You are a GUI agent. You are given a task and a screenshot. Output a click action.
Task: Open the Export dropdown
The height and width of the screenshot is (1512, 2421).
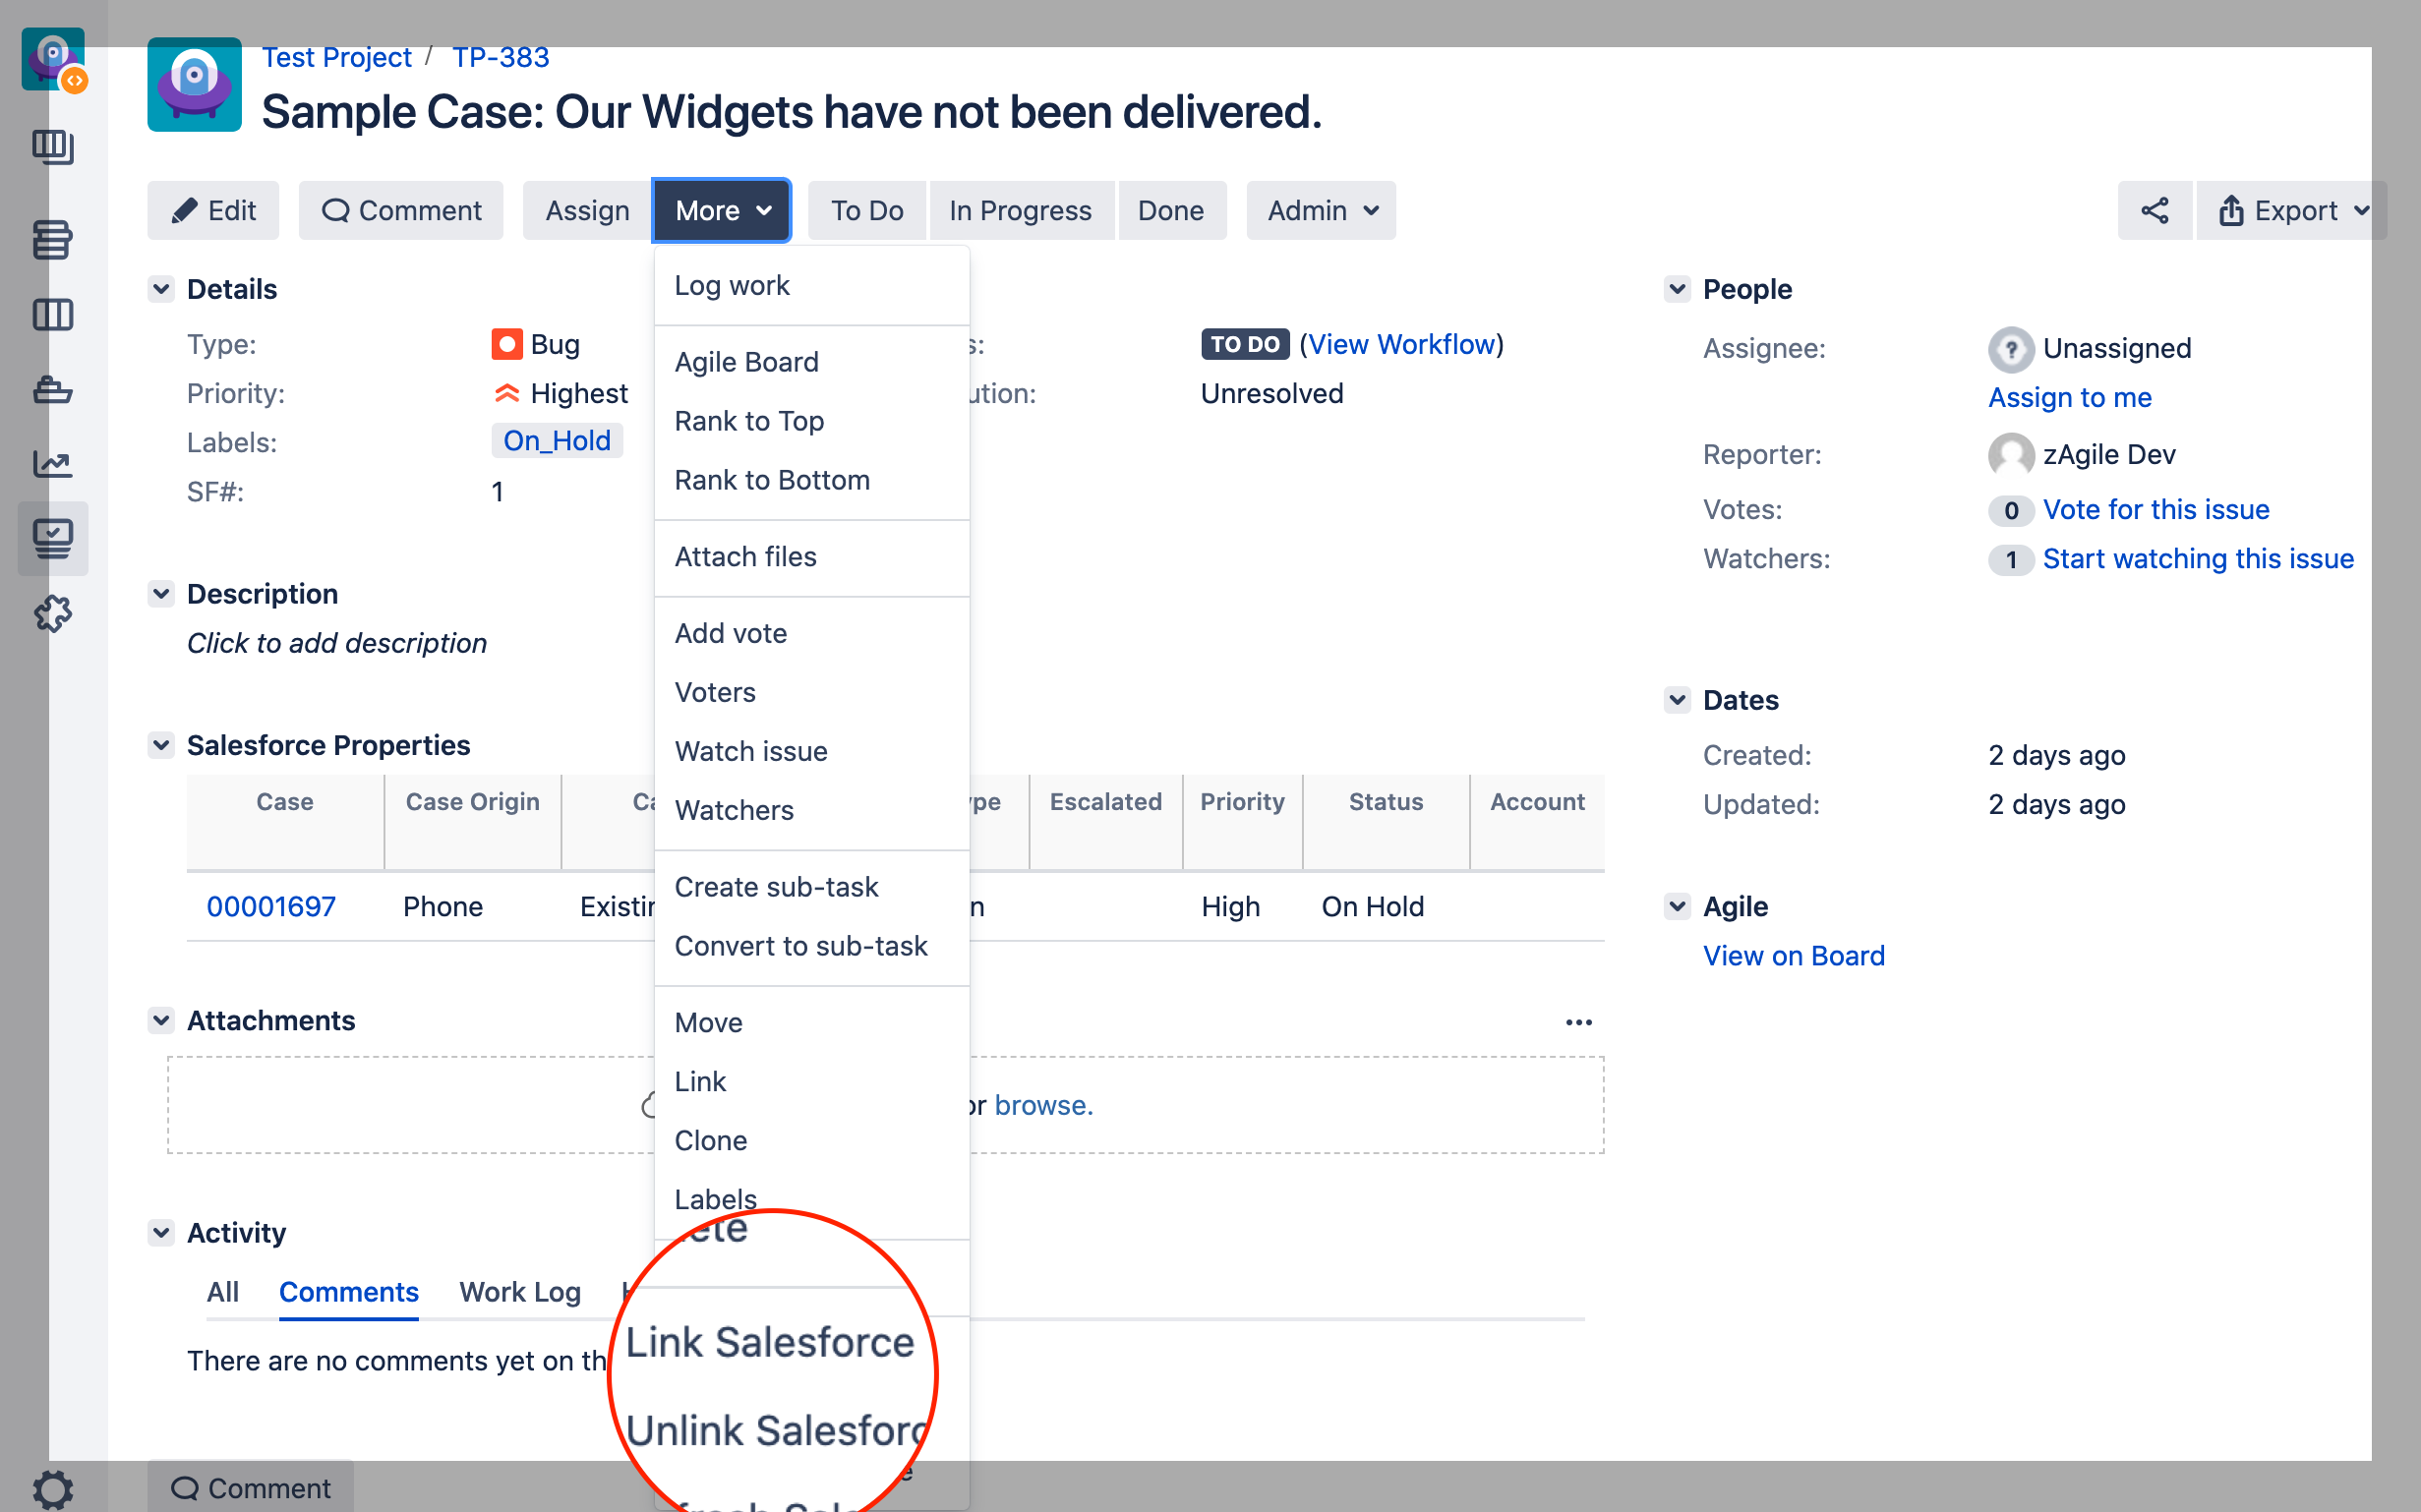coord(2291,210)
